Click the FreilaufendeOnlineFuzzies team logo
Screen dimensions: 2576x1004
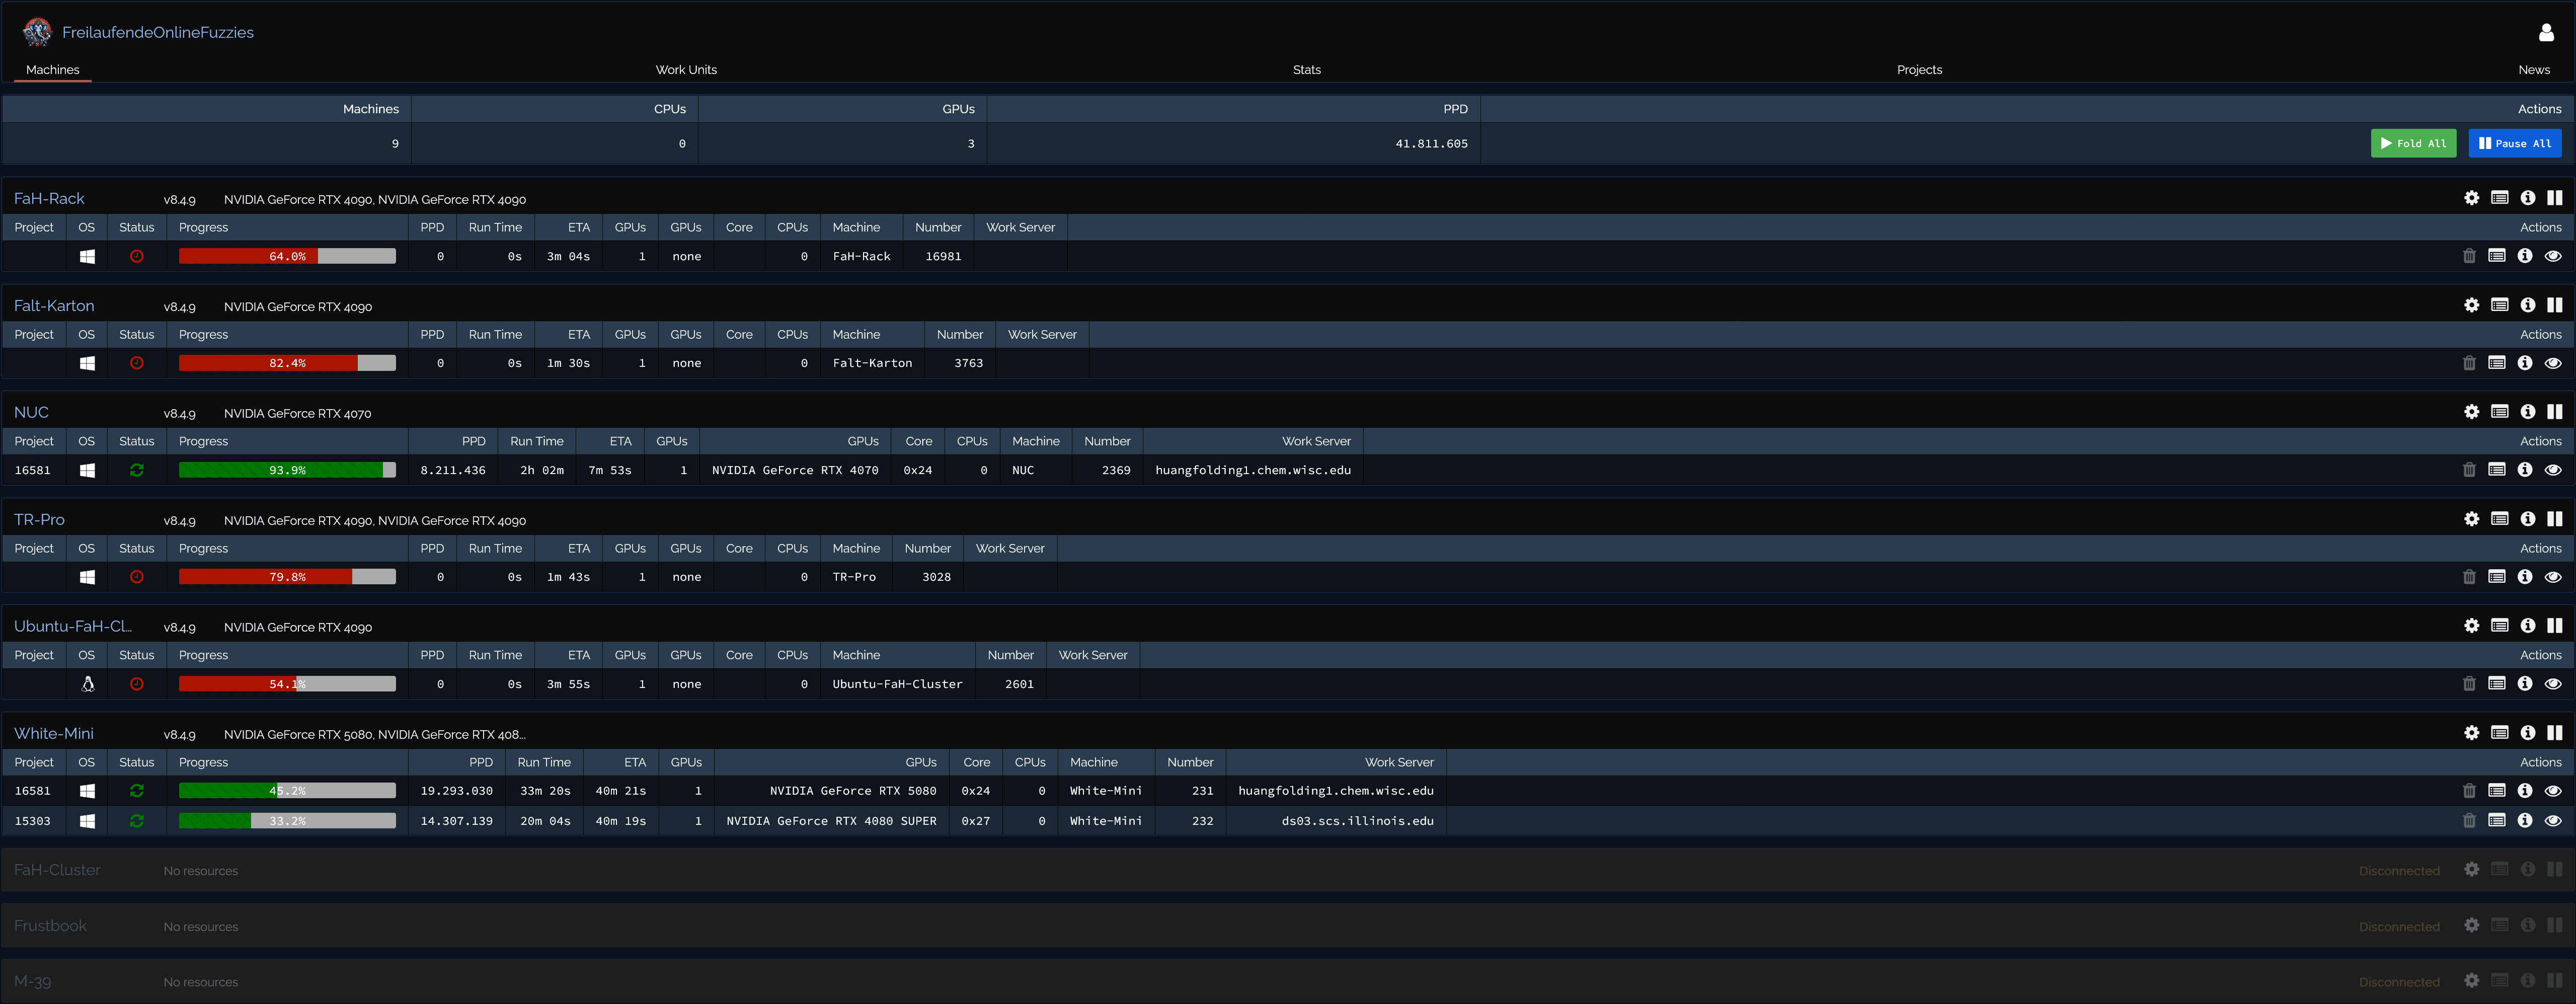tap(38, 32)
